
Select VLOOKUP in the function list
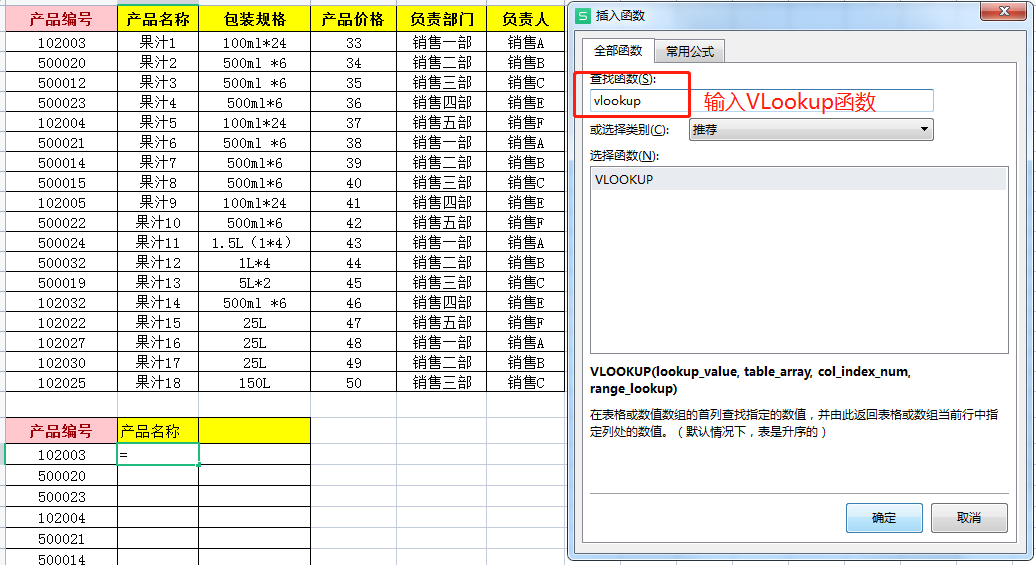[799, 180]
